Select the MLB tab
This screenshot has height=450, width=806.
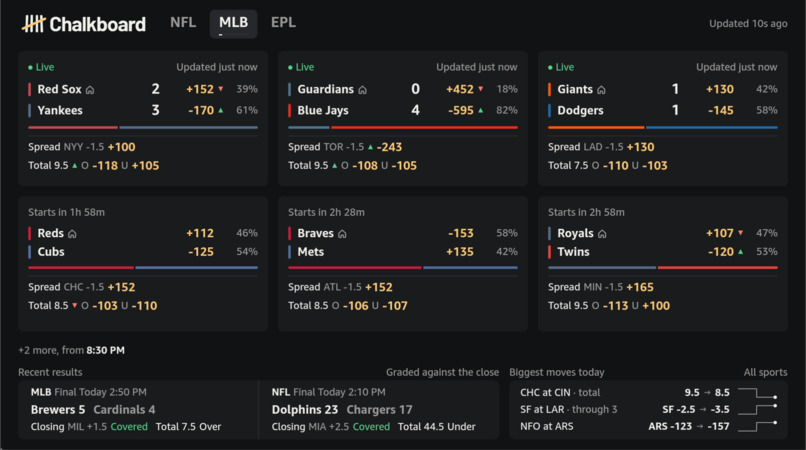pos(233,24)
